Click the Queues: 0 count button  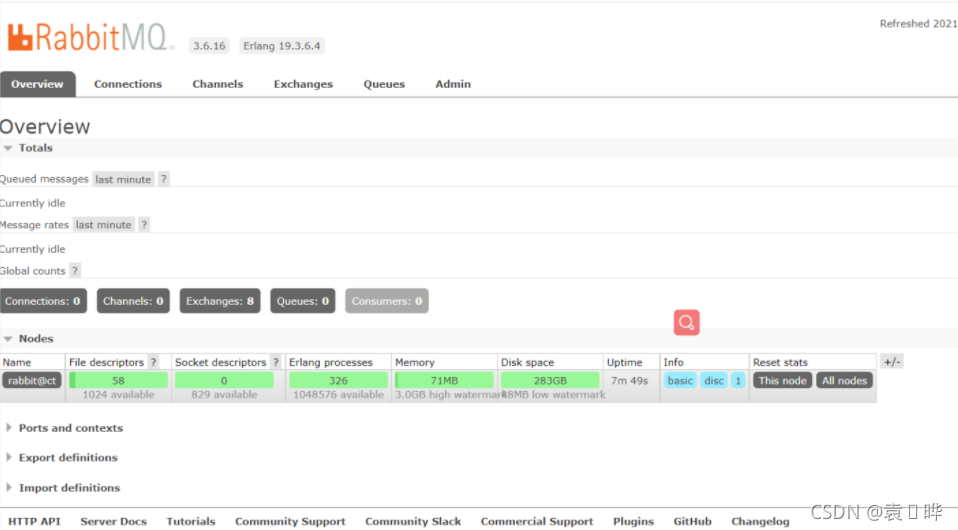(x=302, y=301)
